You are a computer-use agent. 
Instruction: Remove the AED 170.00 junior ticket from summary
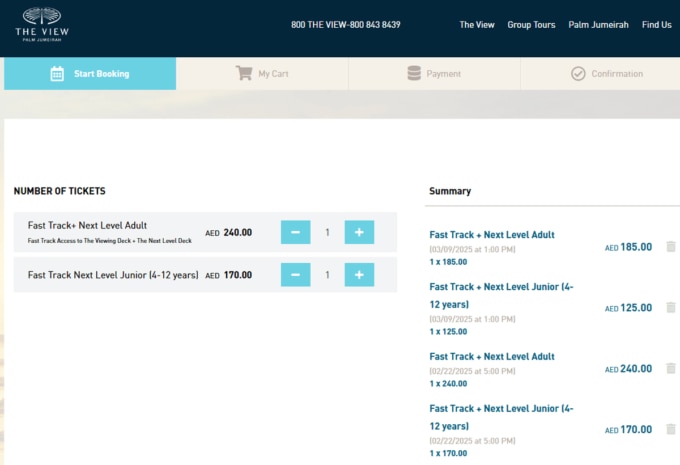pos(670,429)
